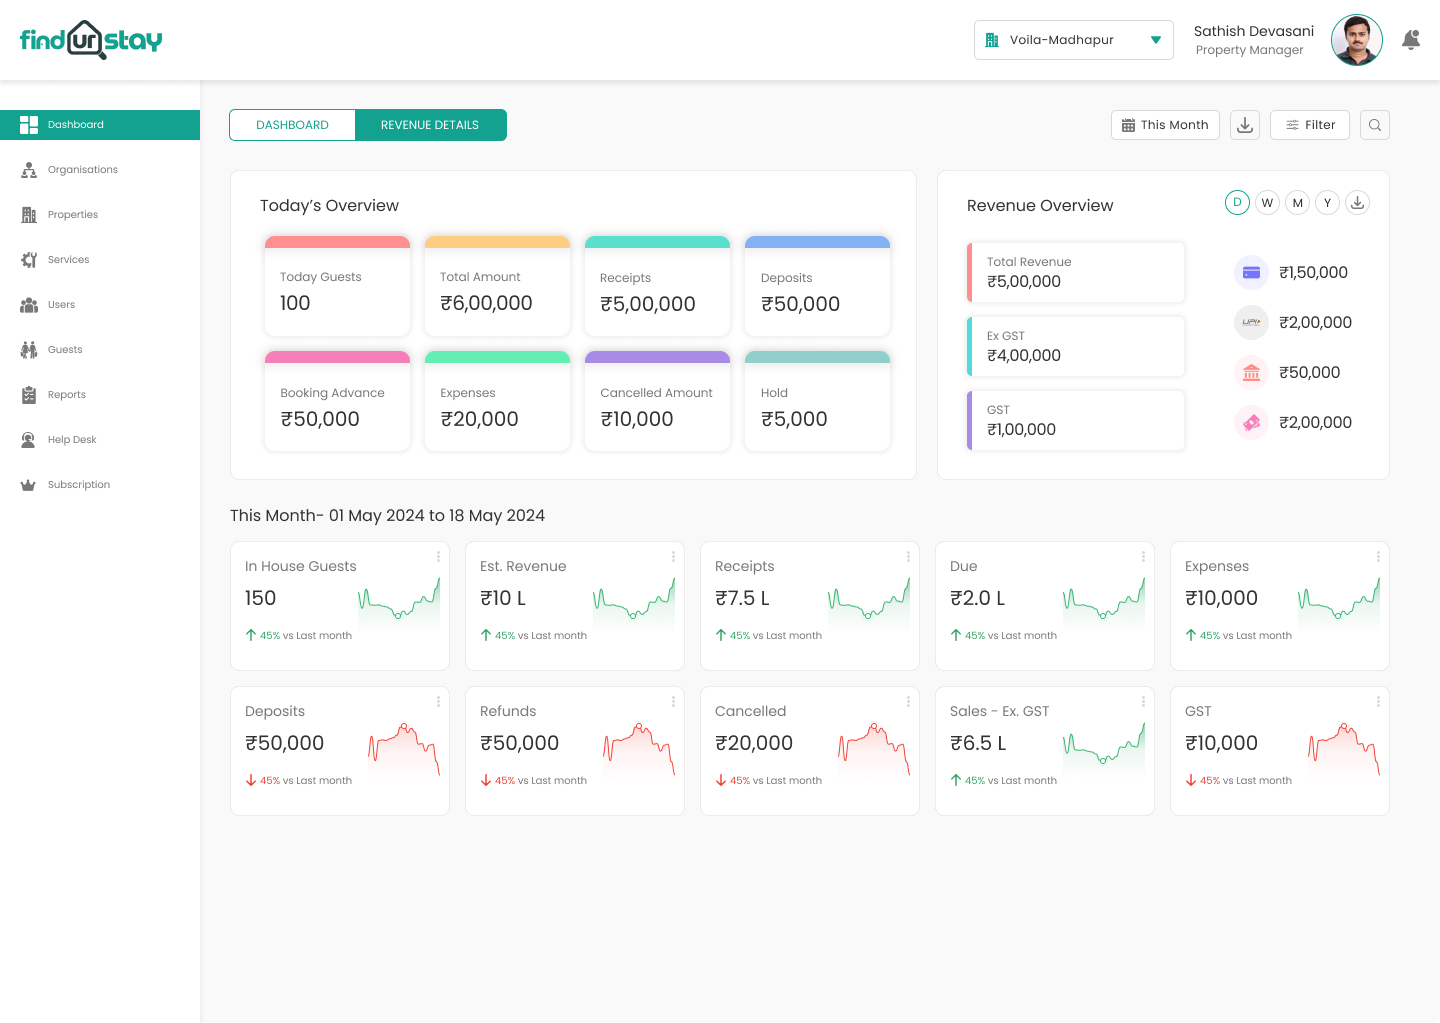Viewport: 1440px width, 1023px height.
Task: Open options menu on In House Guests card
Action: (x=438, y=556)
